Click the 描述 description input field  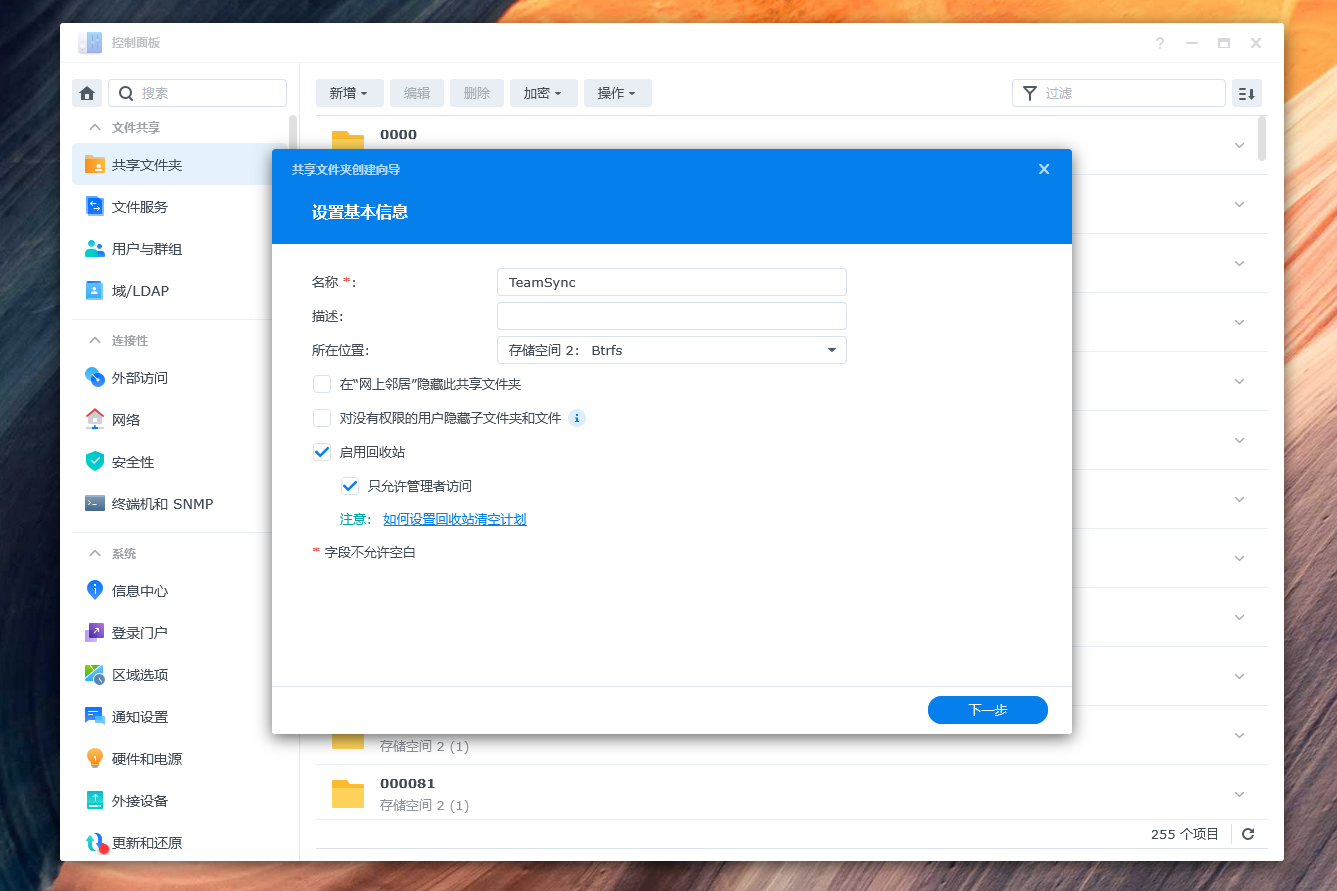pyautogui.click(x=671, y=315)
